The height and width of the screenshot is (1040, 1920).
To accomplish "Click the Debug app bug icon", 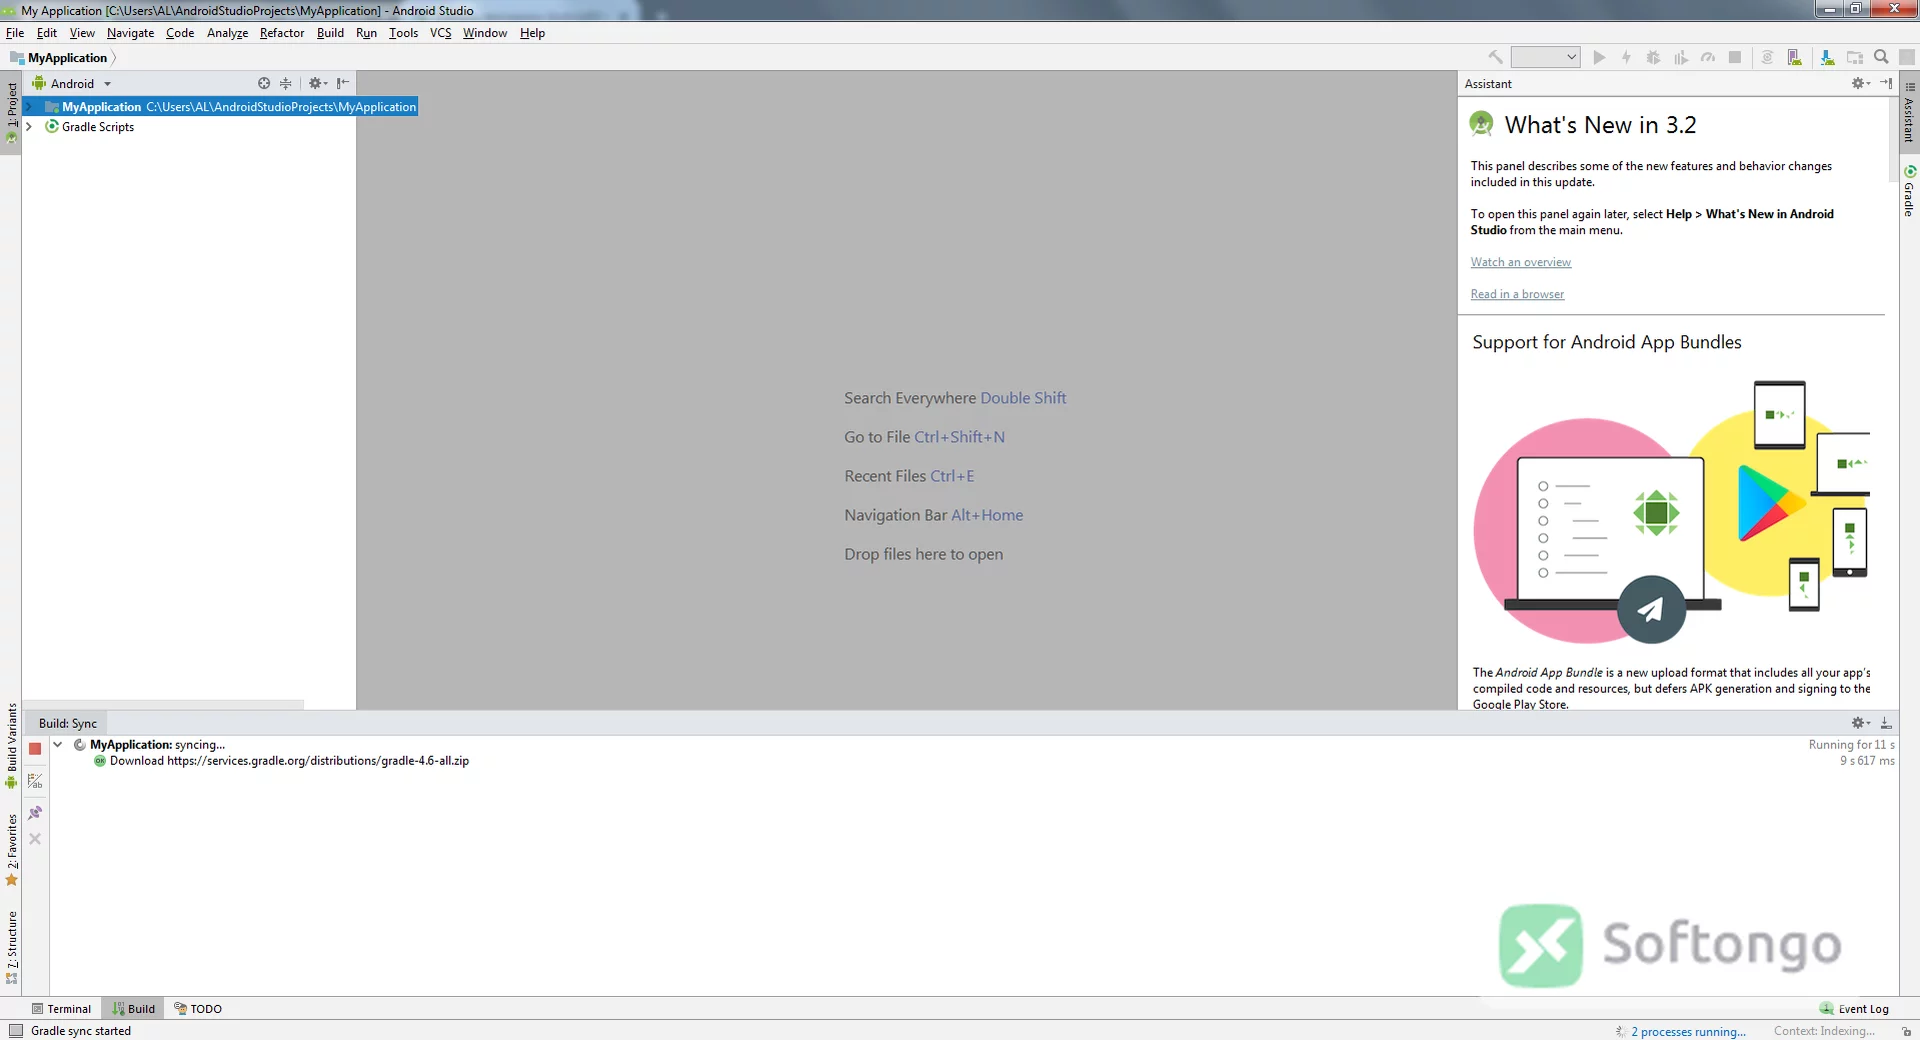I will click(x=1653, y=57).
